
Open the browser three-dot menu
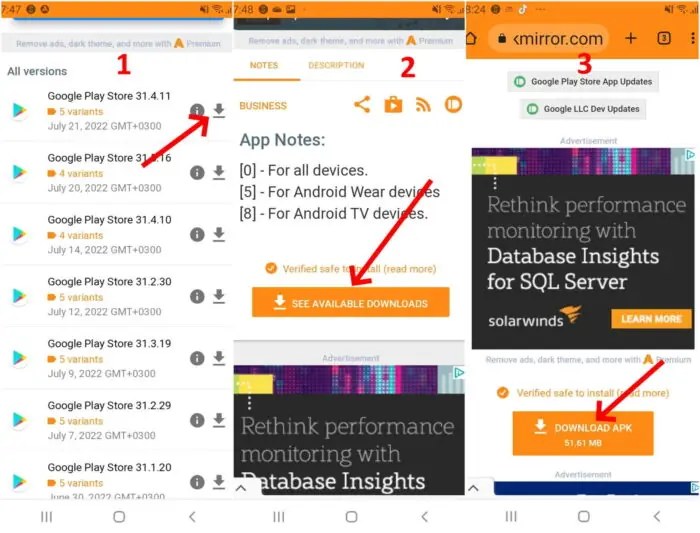pyautogui.click(x=692, y=38)
